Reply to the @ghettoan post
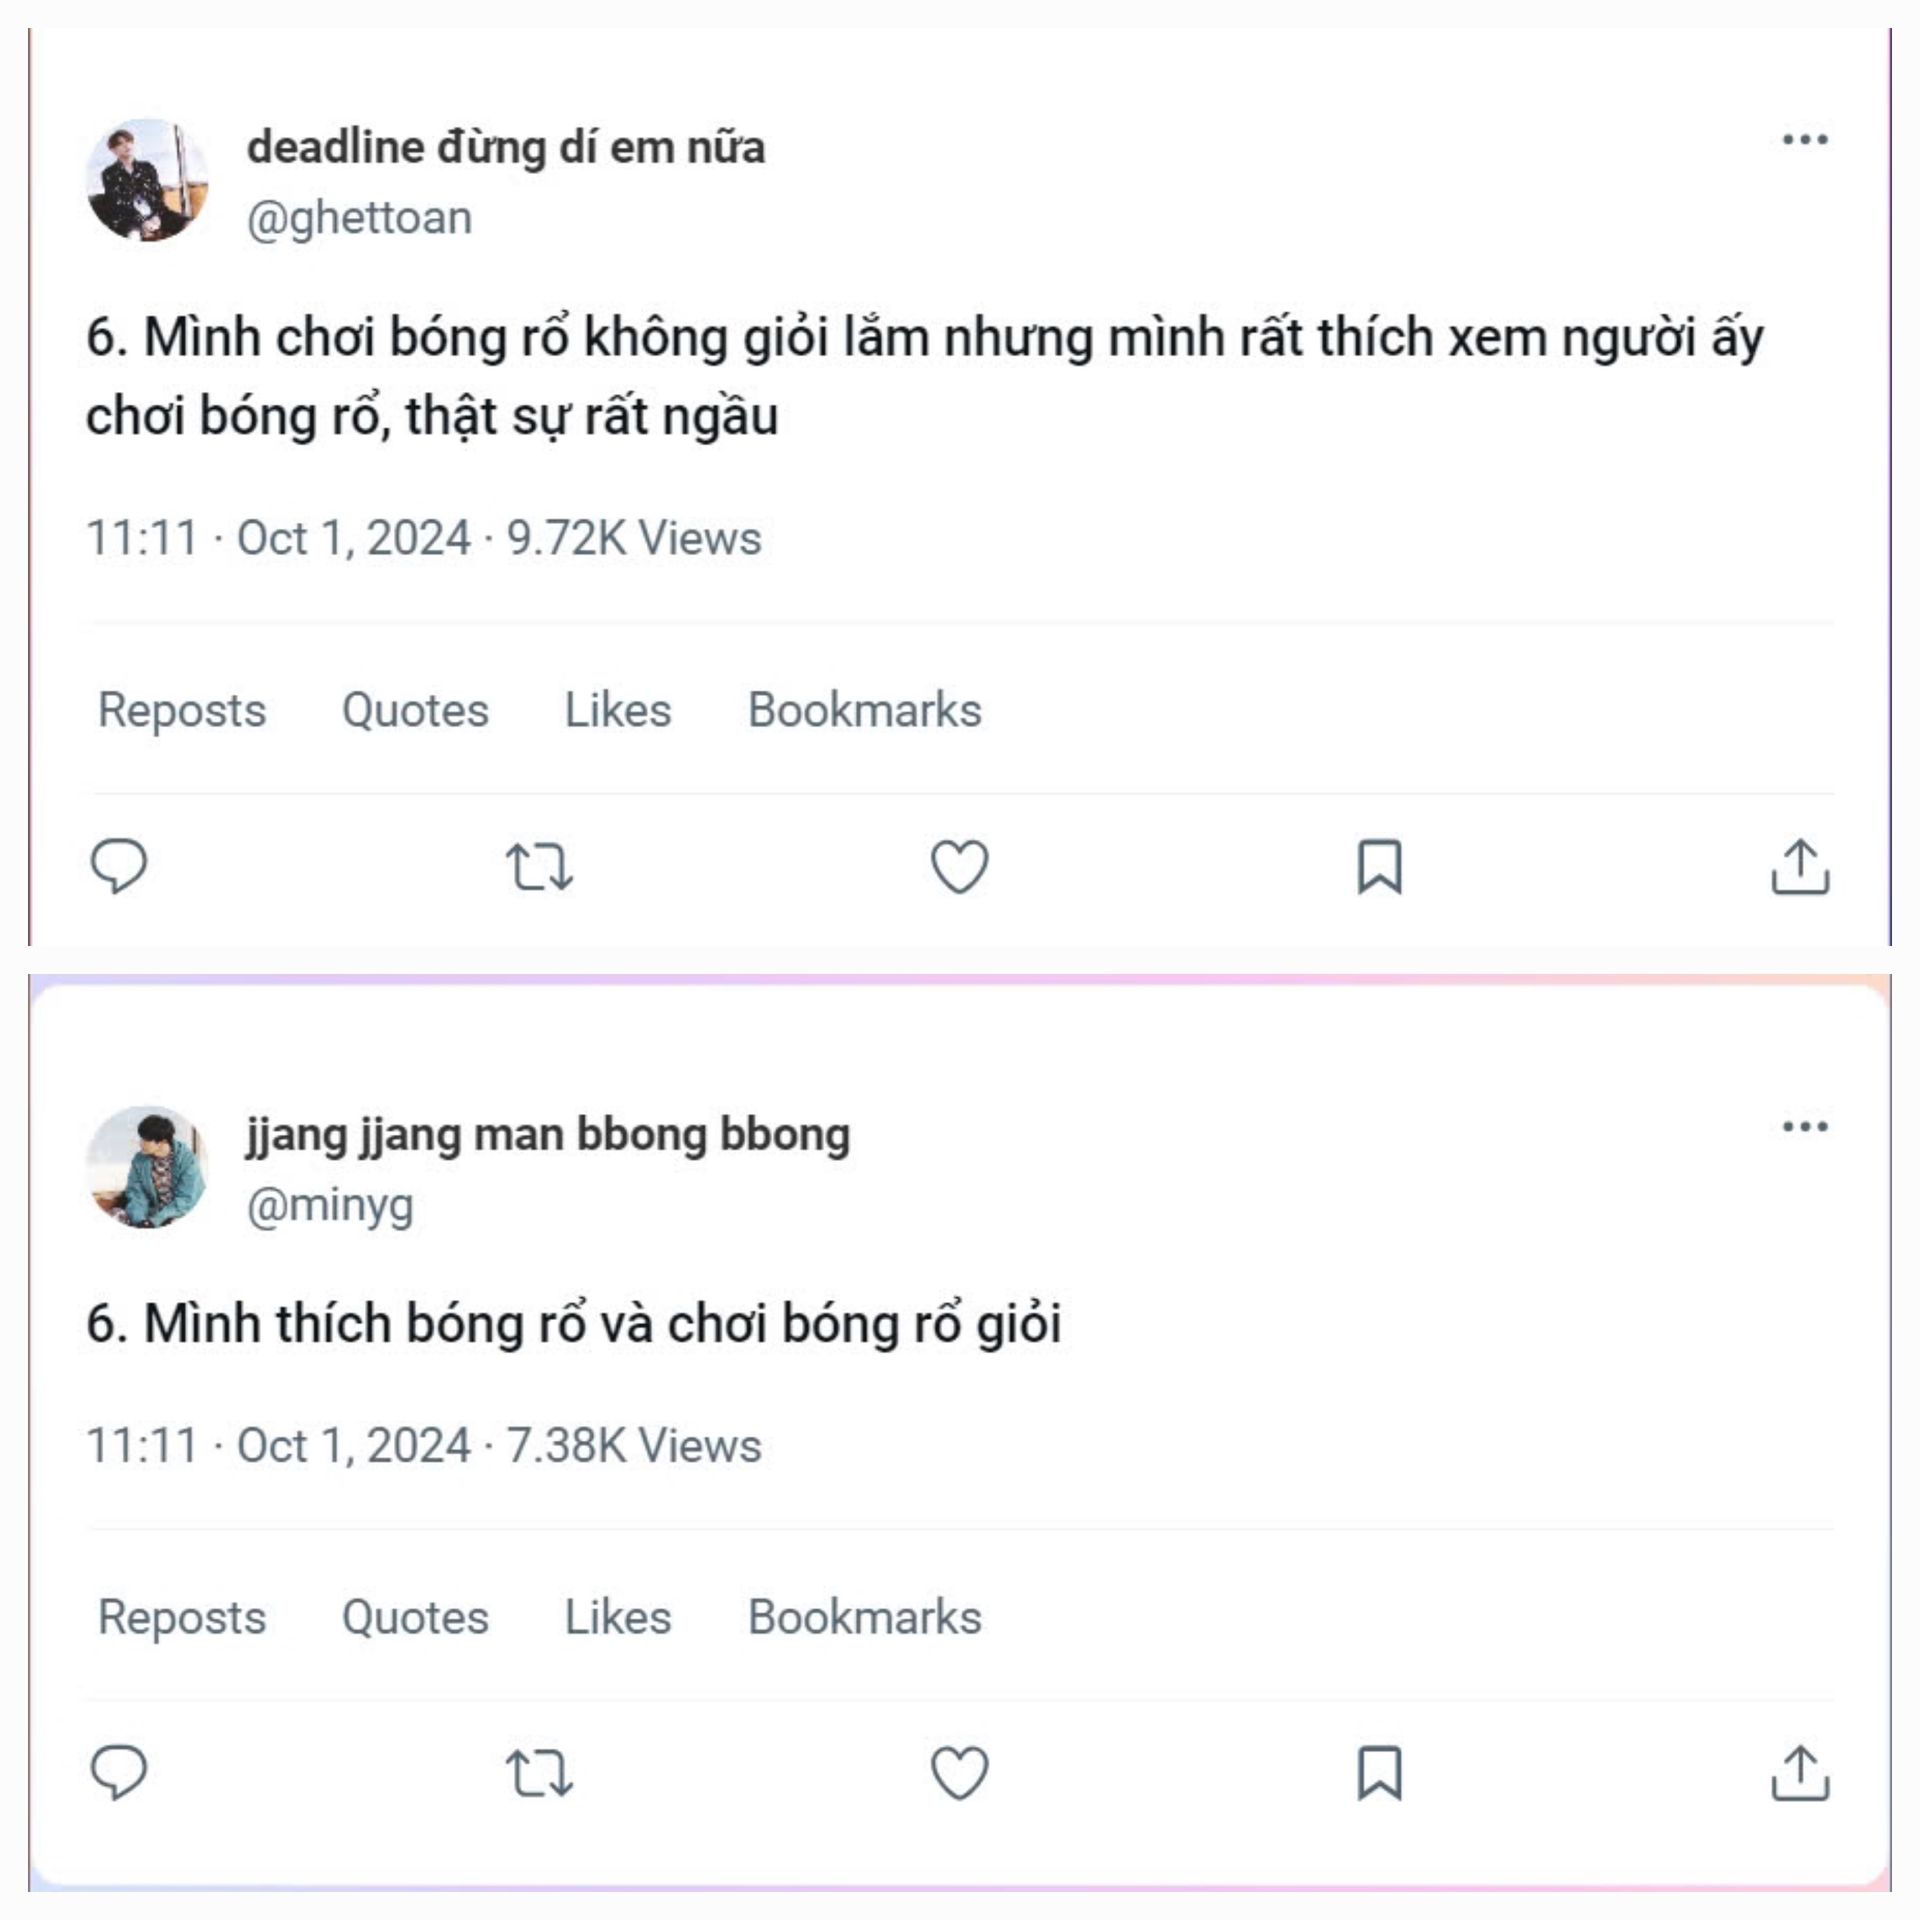Image resolution: width=1920 pixels, height=1920 pixels. [x=119, y=866]
